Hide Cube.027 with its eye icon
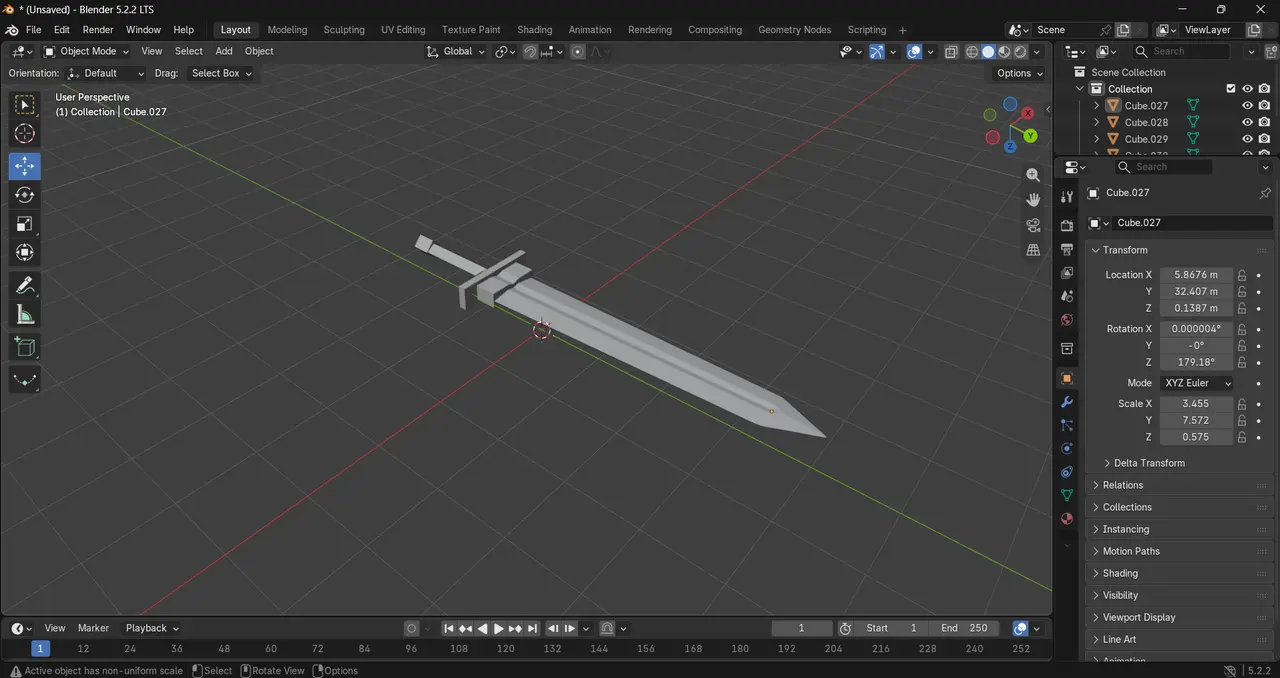The height and width of the screenshot is (678, 1280). 1247,105
